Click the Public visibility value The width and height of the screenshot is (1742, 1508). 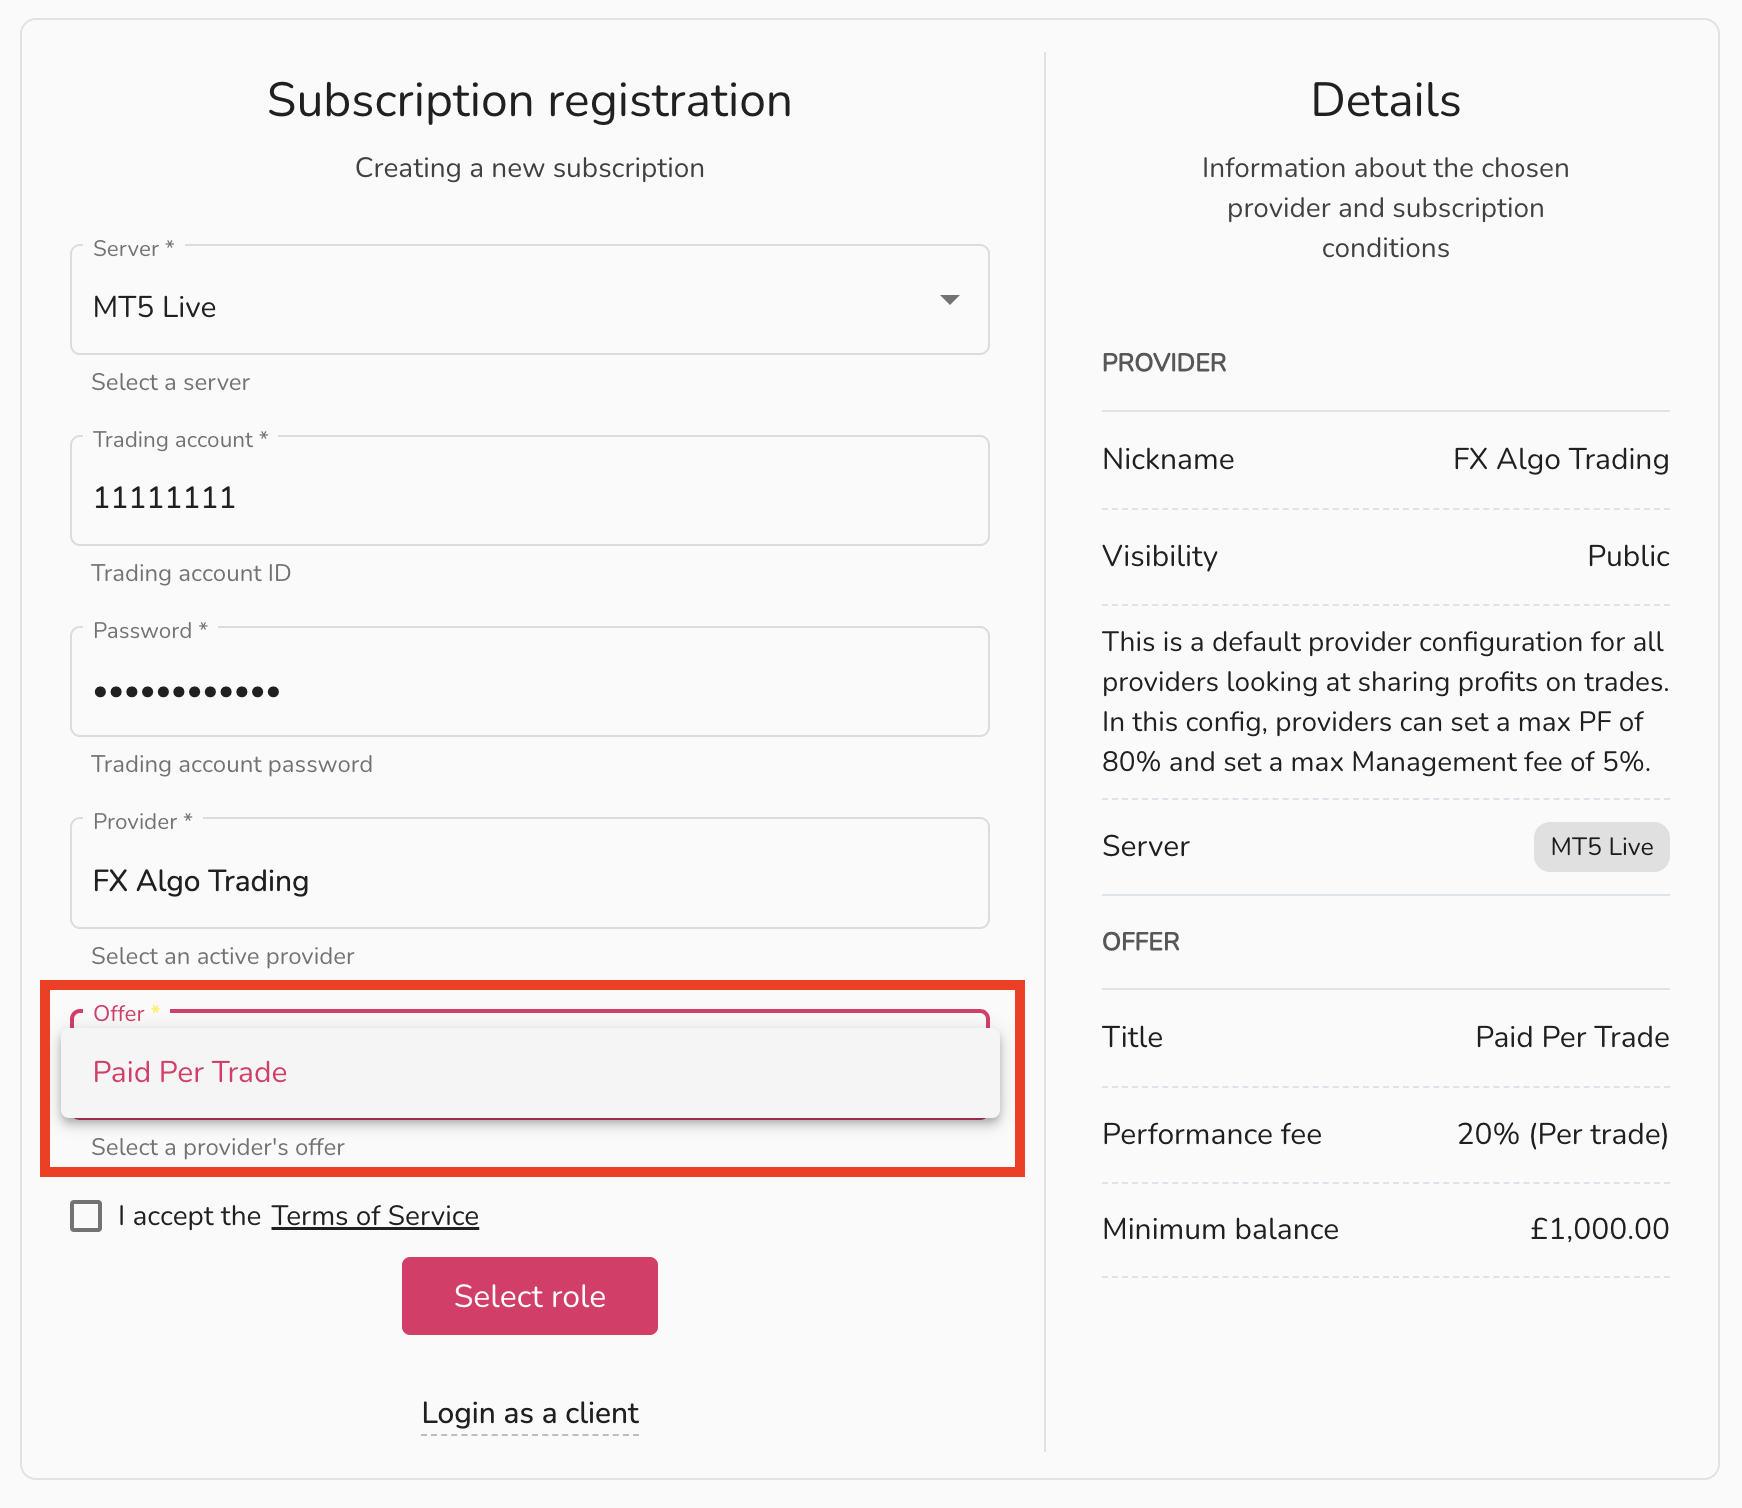[1628, 556]
